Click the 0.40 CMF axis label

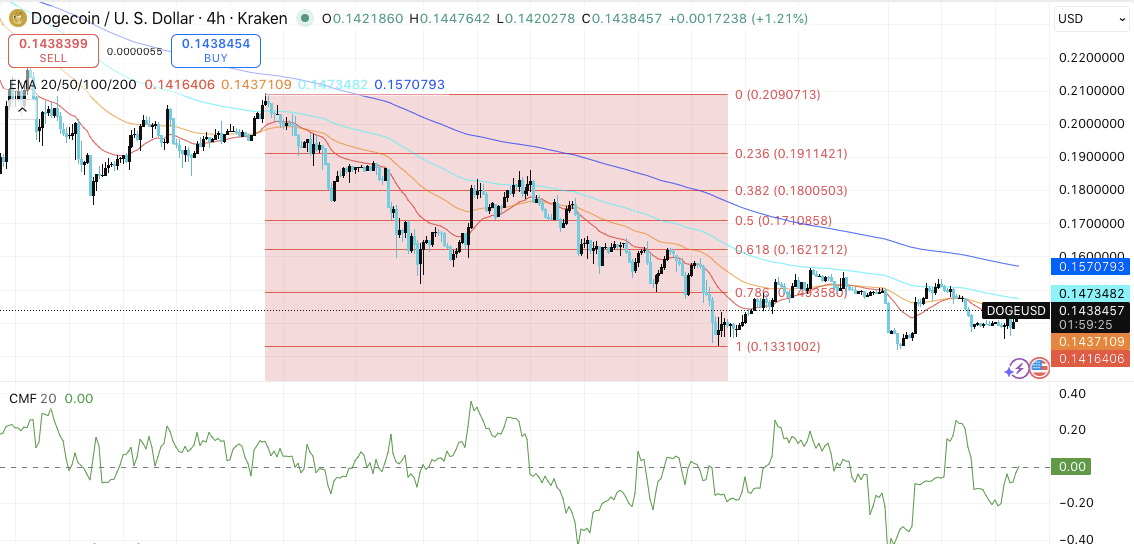1073,394
